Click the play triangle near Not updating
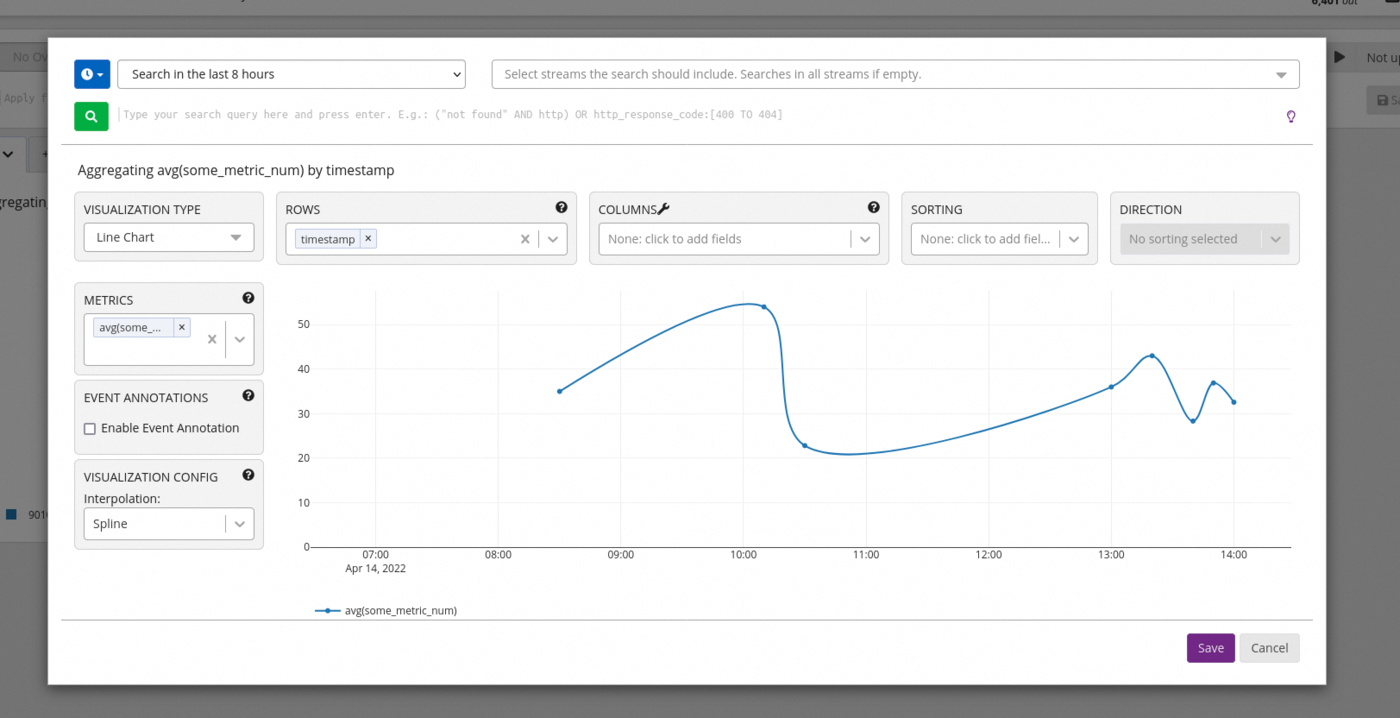Image resolution: width=1400 pixels, height=718 pixels. pos(1339,57)
